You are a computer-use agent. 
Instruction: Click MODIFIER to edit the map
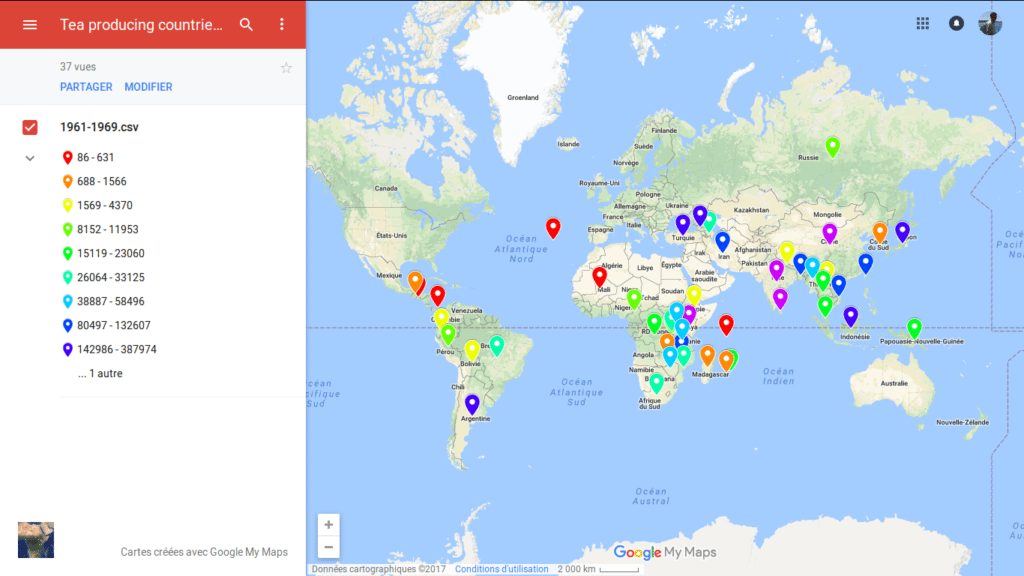[x=148, y=87]
